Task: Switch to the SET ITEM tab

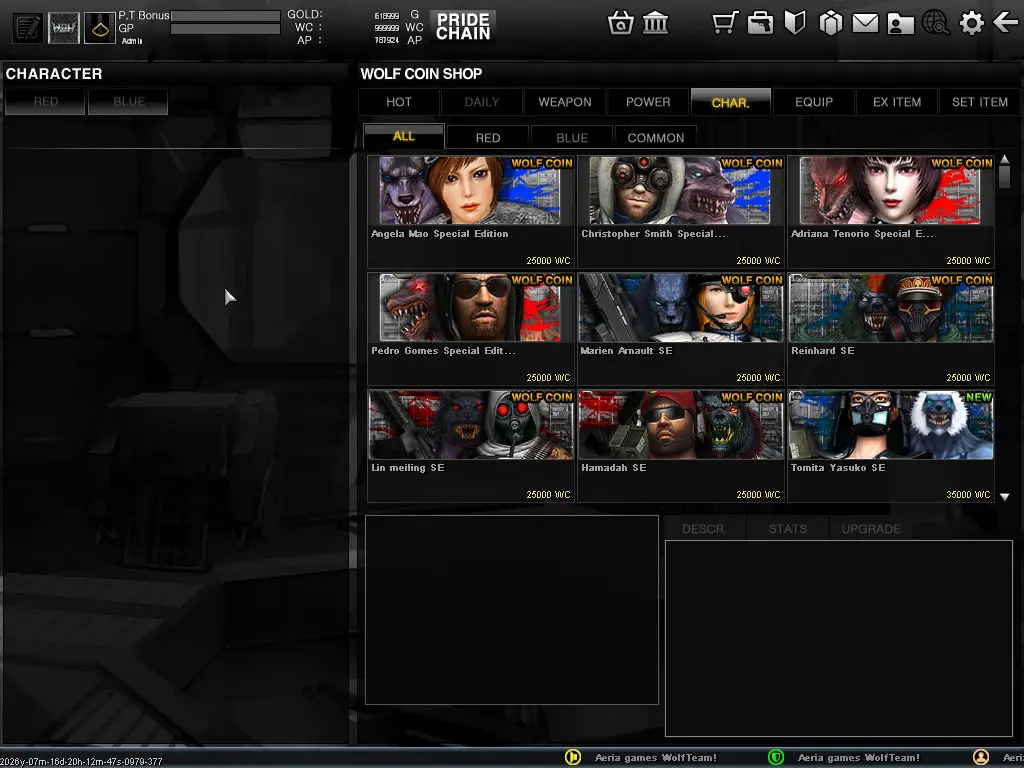Action: [x=980, y=102]
